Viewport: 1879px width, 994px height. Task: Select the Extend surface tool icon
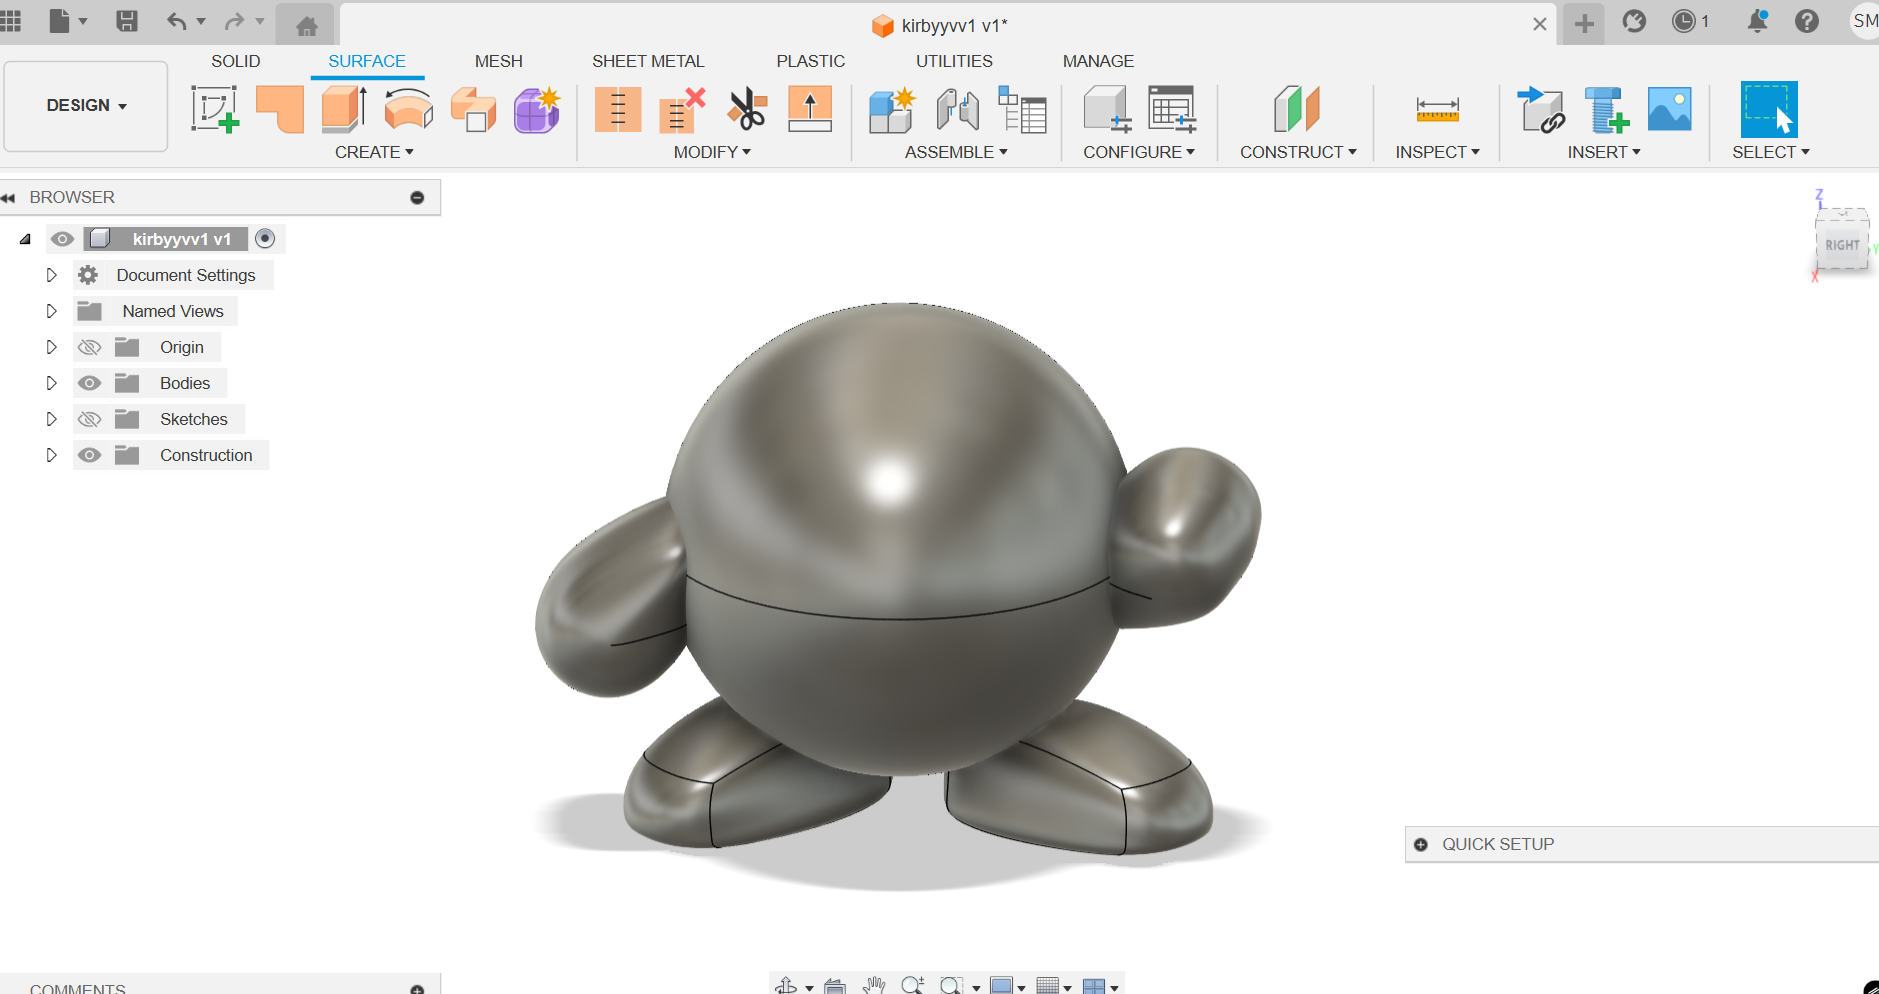(810, 109)
